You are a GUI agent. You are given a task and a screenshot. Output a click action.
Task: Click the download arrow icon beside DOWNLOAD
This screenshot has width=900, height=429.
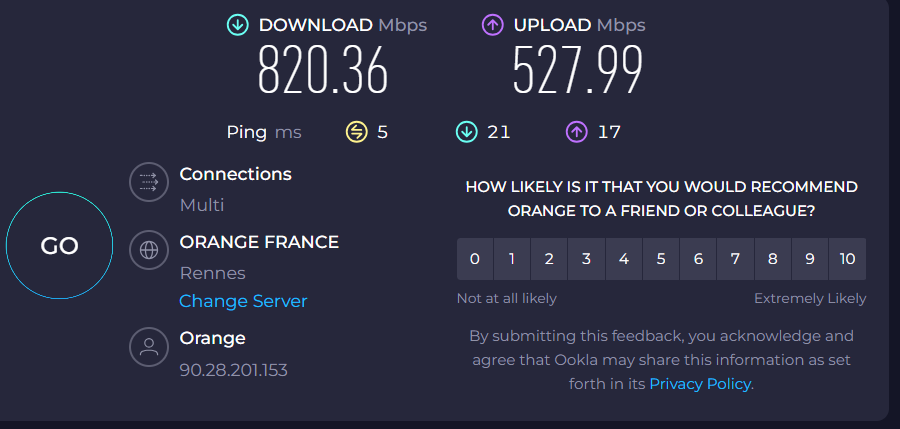[x=238, y=25]
